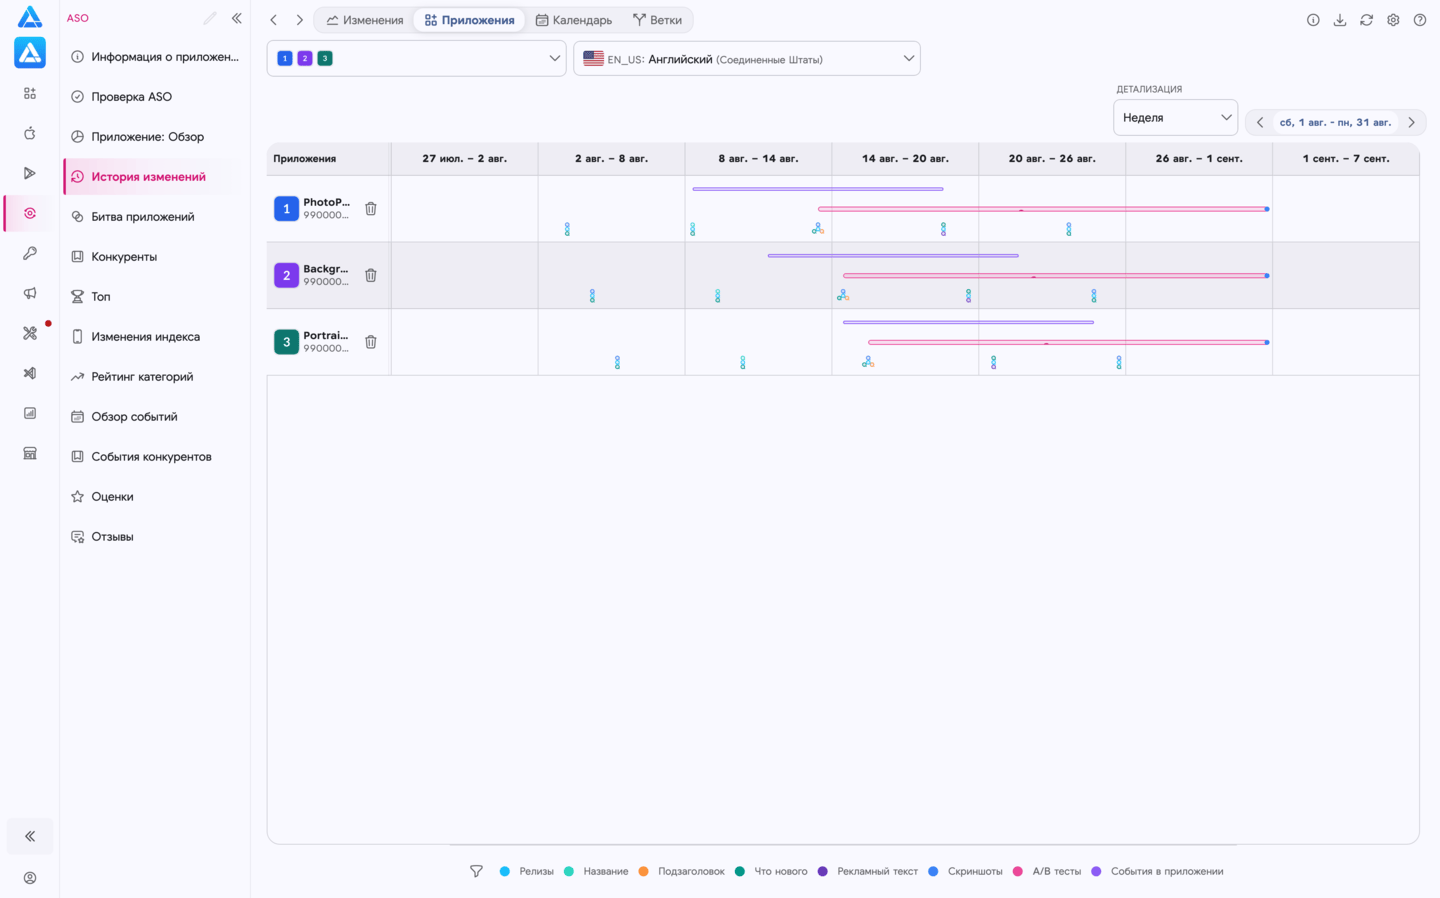Toggle A/B тесты legend filter
The width and height of the screenshot is (1440, 898).
[x=1047, y=871]
